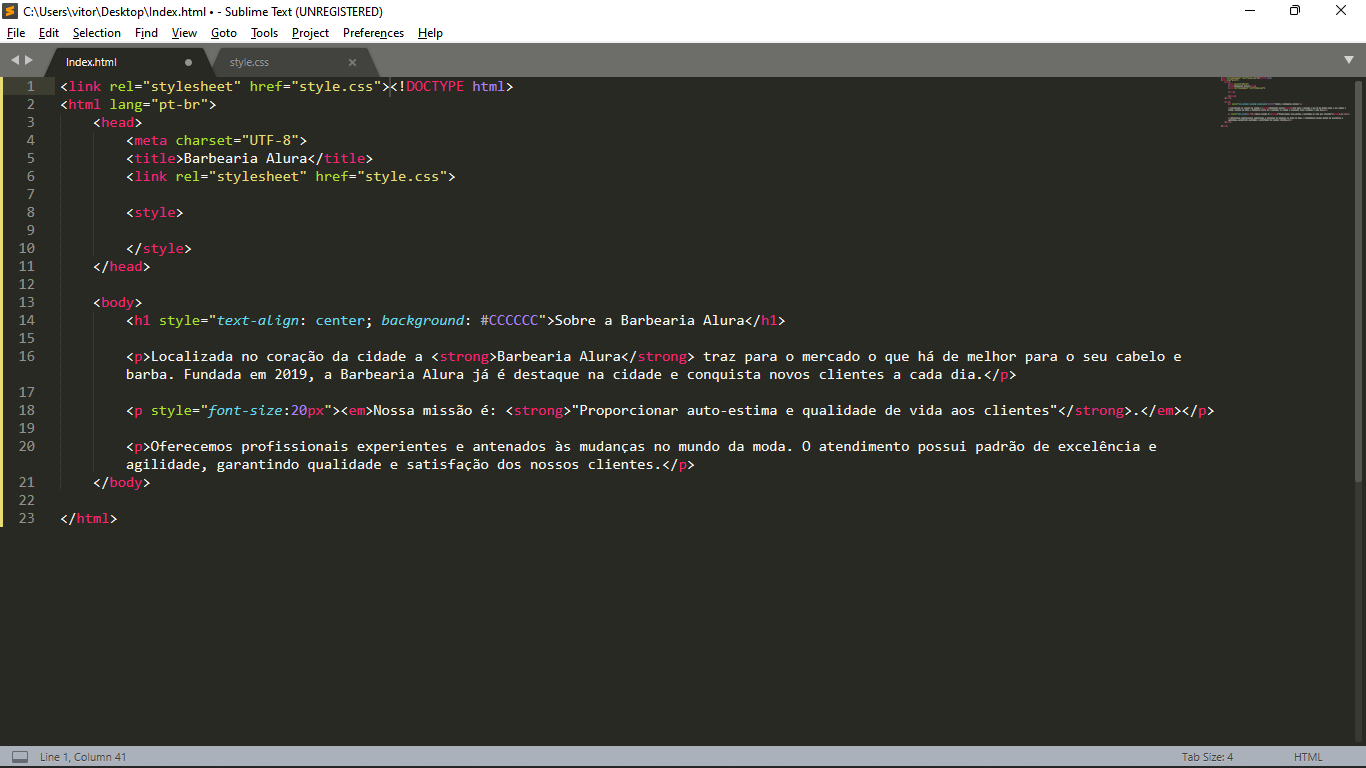
Task: Click the font-size property on line 18
Action: 245,410
